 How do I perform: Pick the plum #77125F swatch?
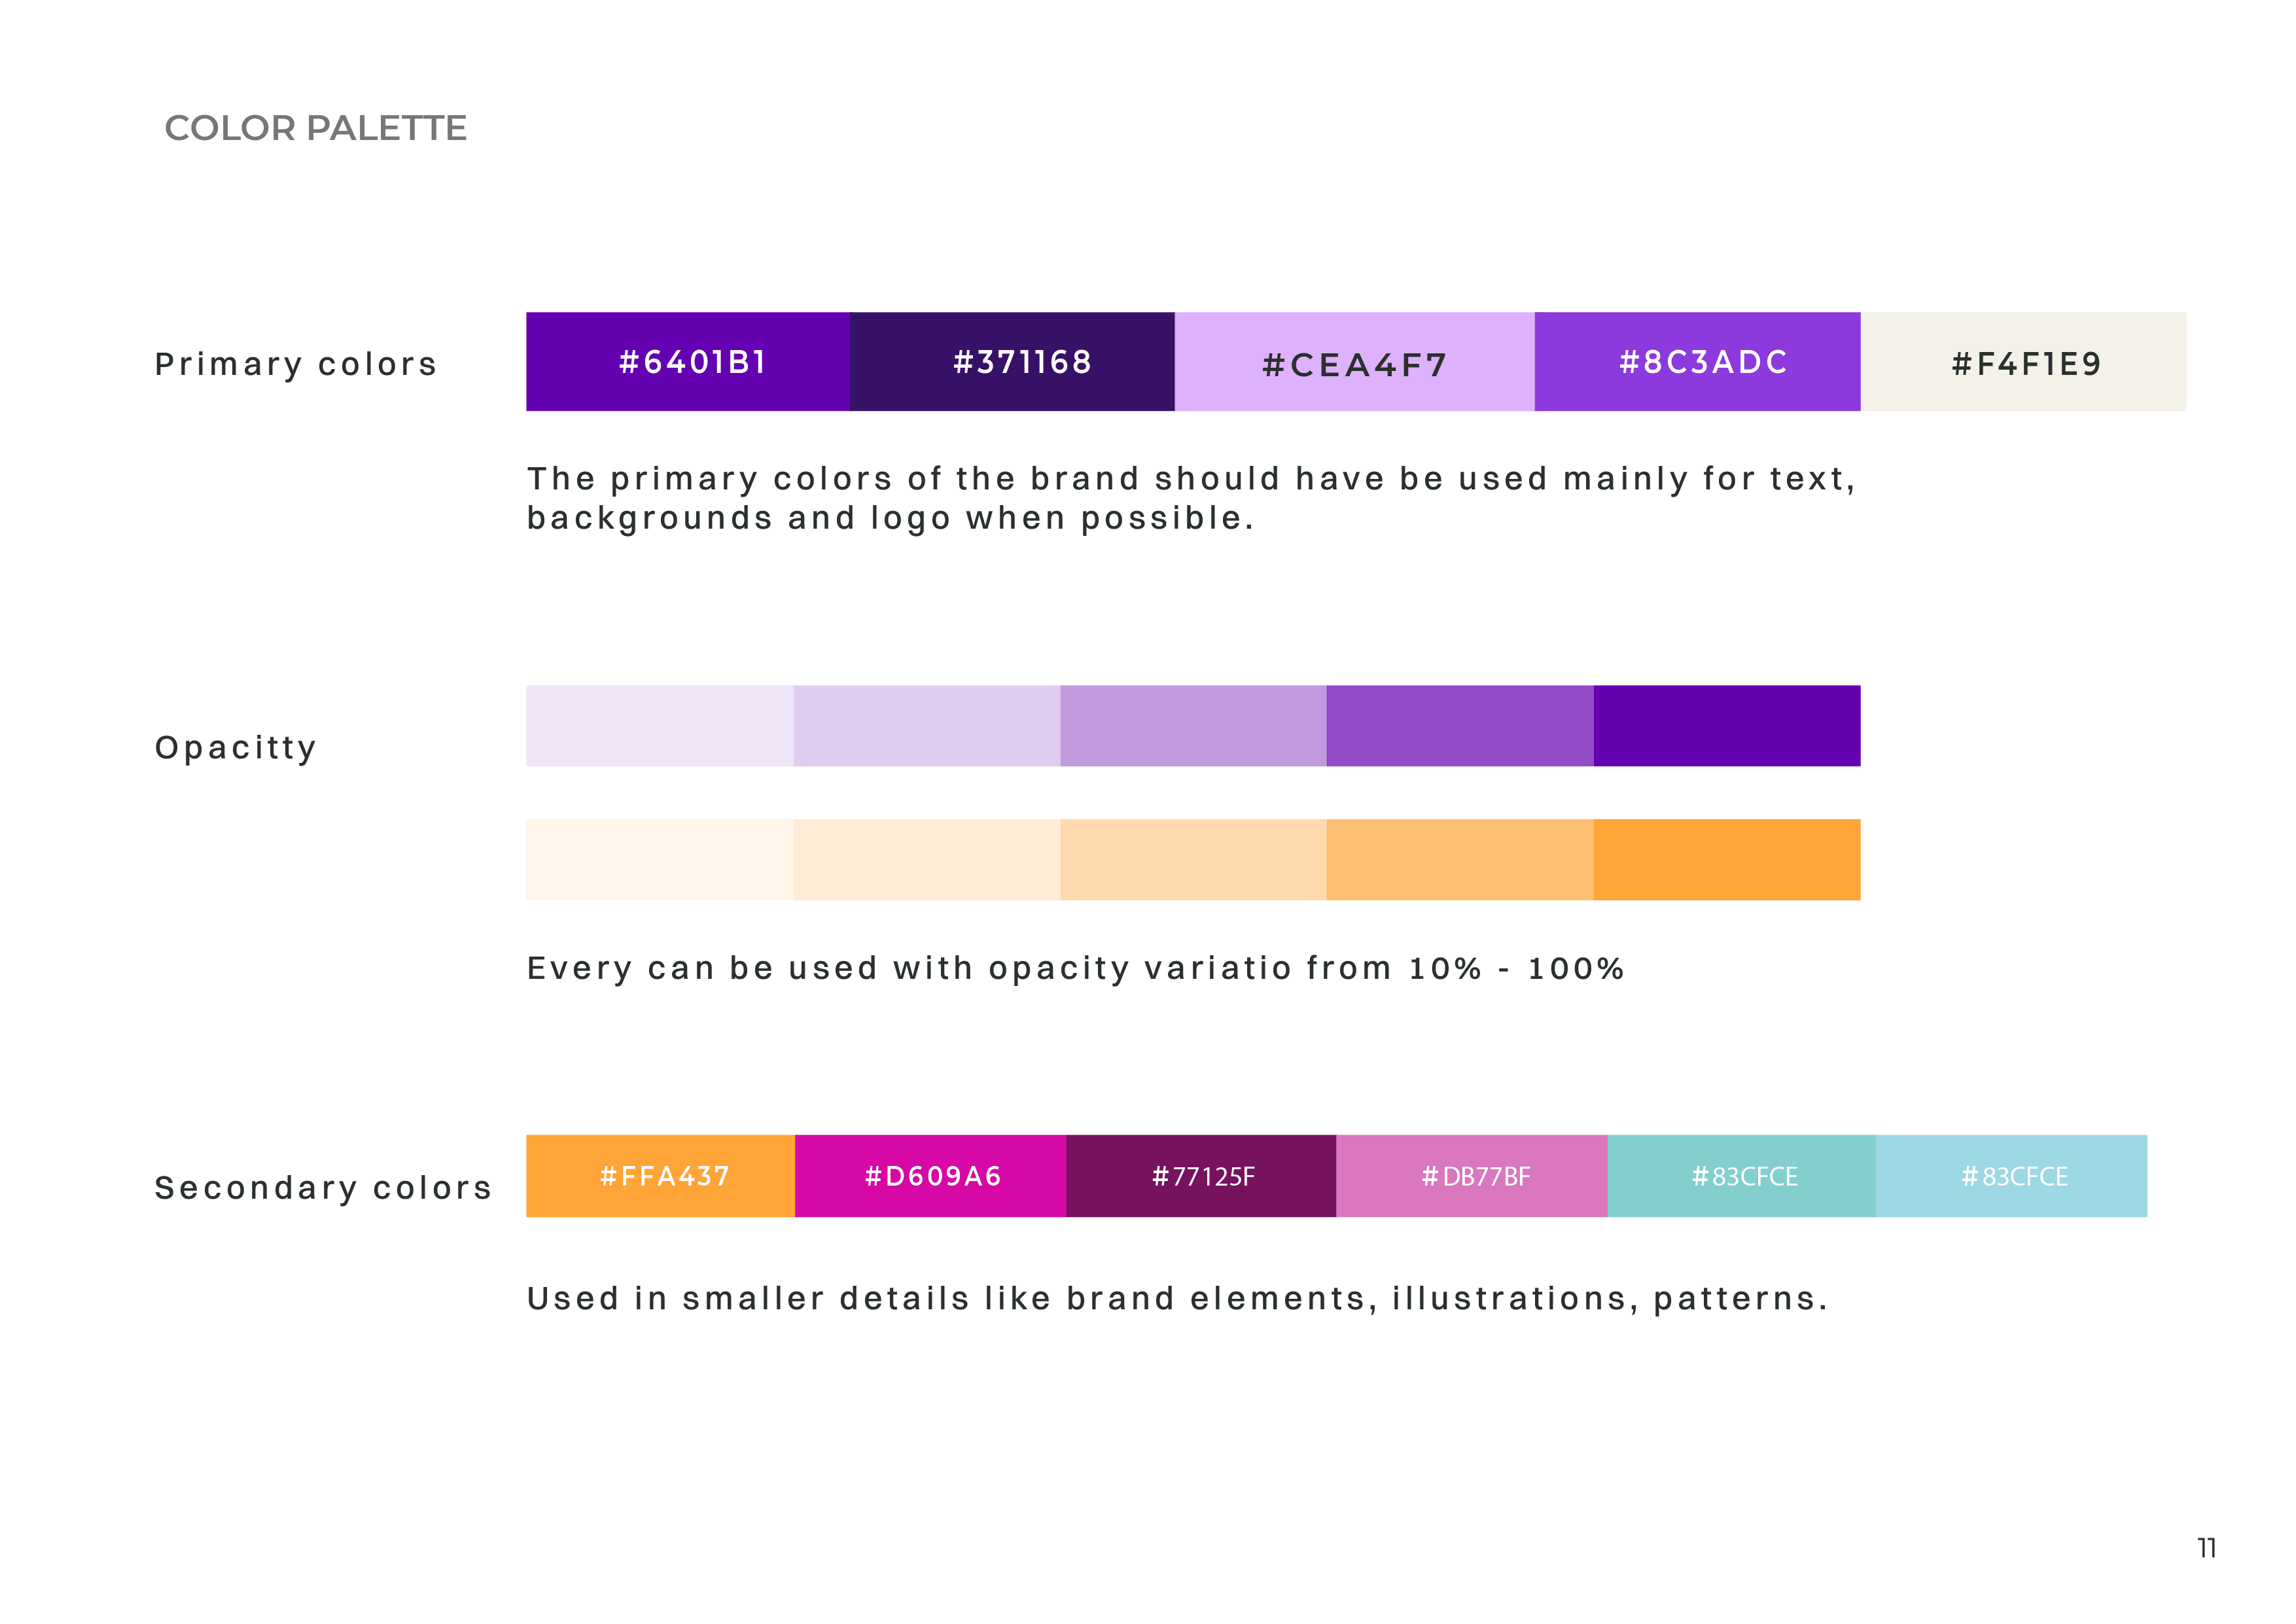1201,1176
